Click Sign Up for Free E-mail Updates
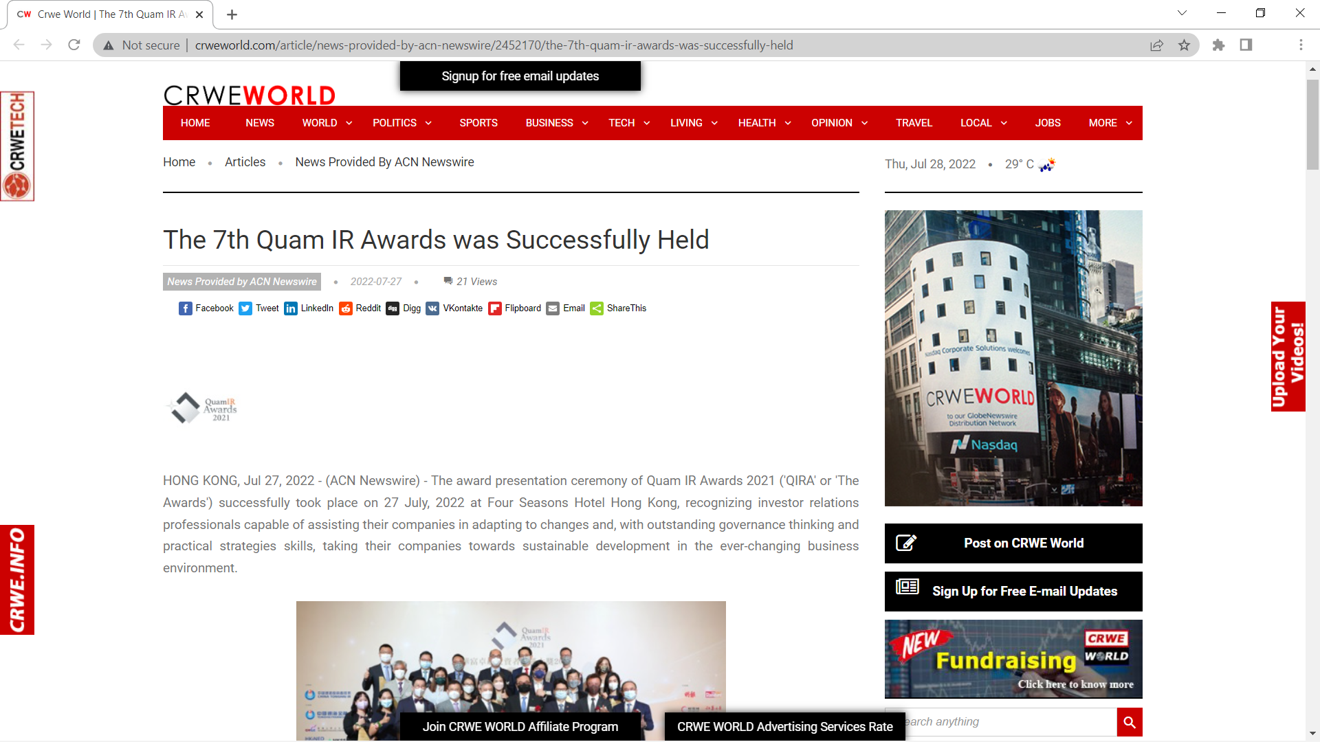 (1013, 592)
